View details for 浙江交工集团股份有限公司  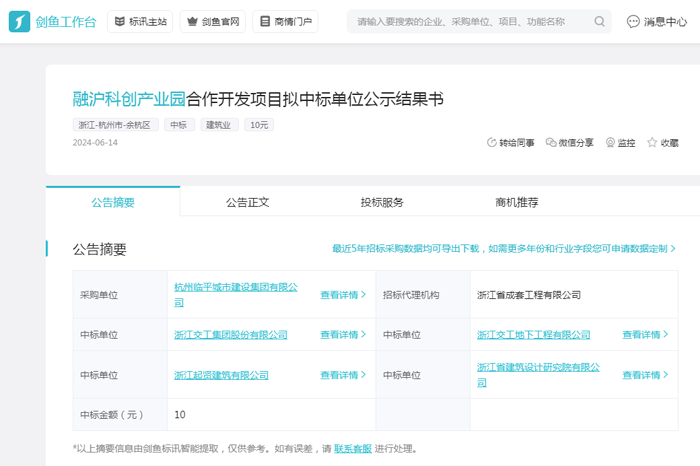click(x=343, y=334)
